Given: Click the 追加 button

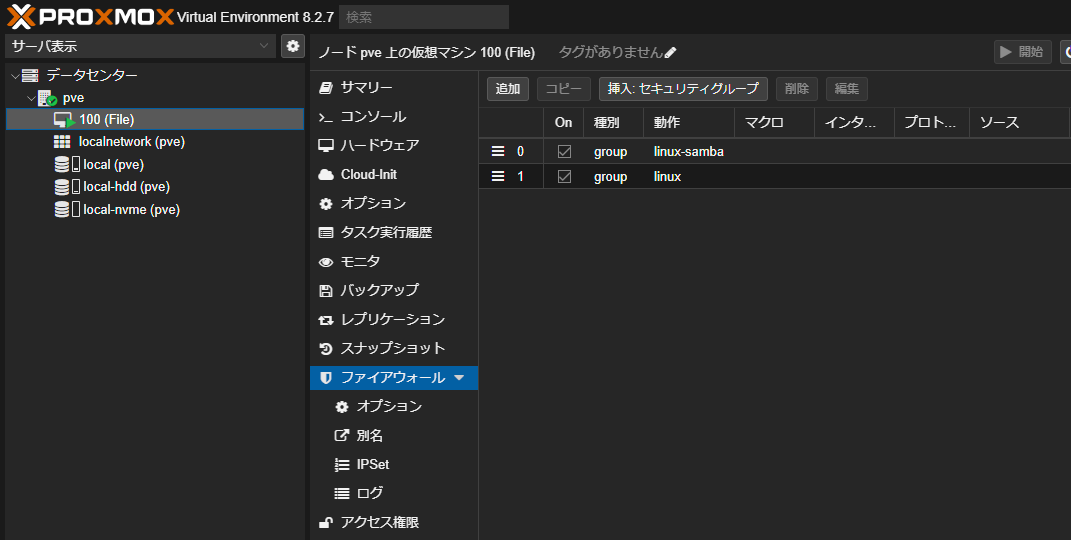Looking at the screenshot, I should point(507,89).
